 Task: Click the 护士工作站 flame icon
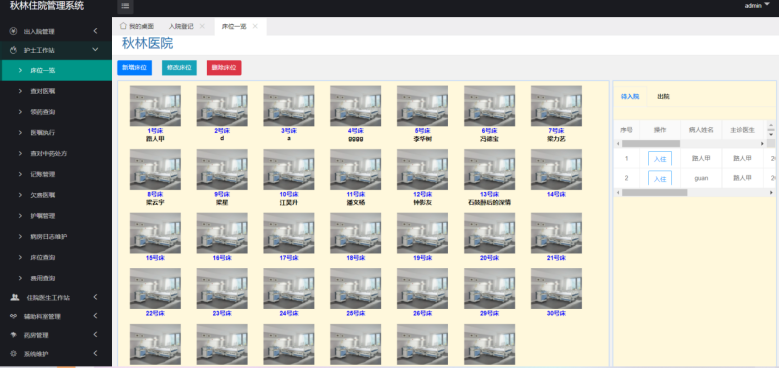tap(13, 50)
